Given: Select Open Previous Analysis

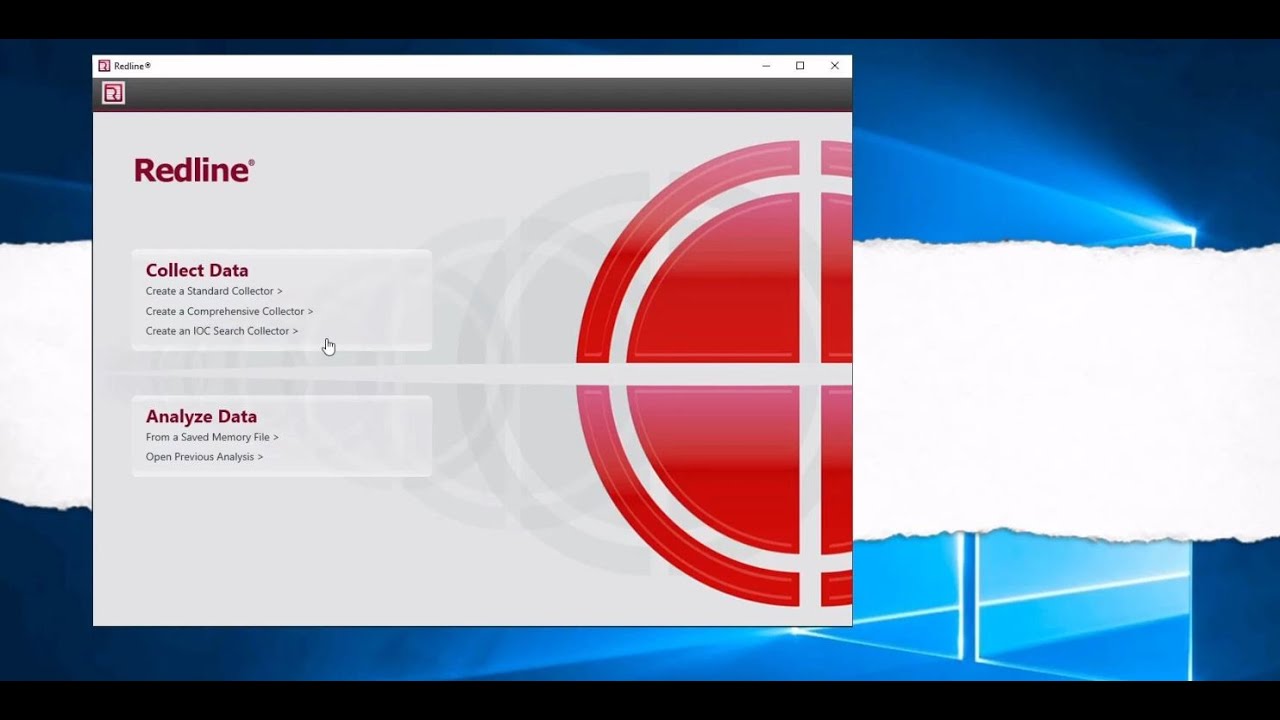Looking at the screenshot, I should (204, 457).
